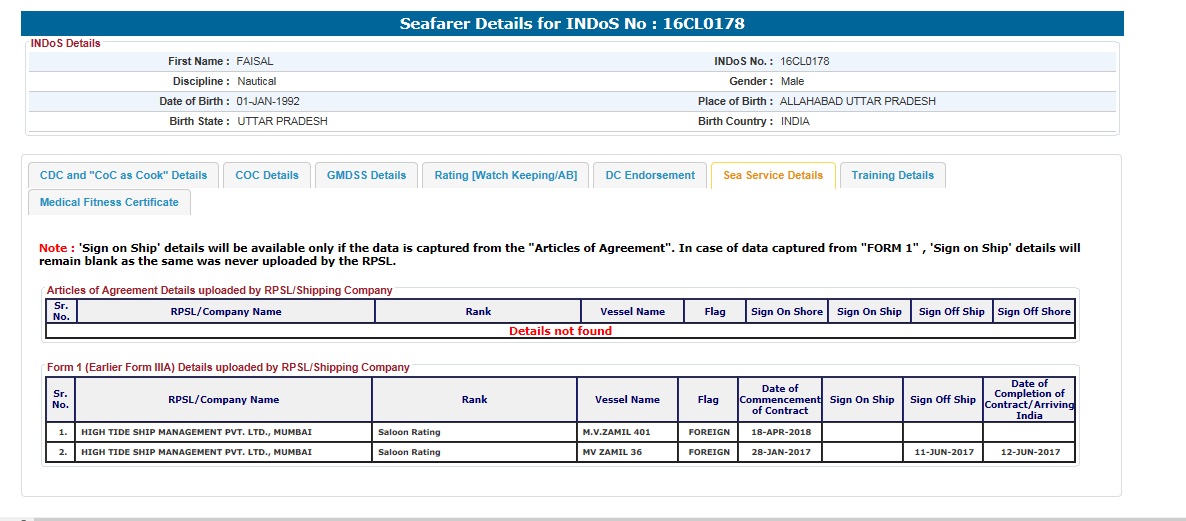Open the Medical Fitness Certificate tab
The width and height of the screenshot is (1186, 521).
109,202
